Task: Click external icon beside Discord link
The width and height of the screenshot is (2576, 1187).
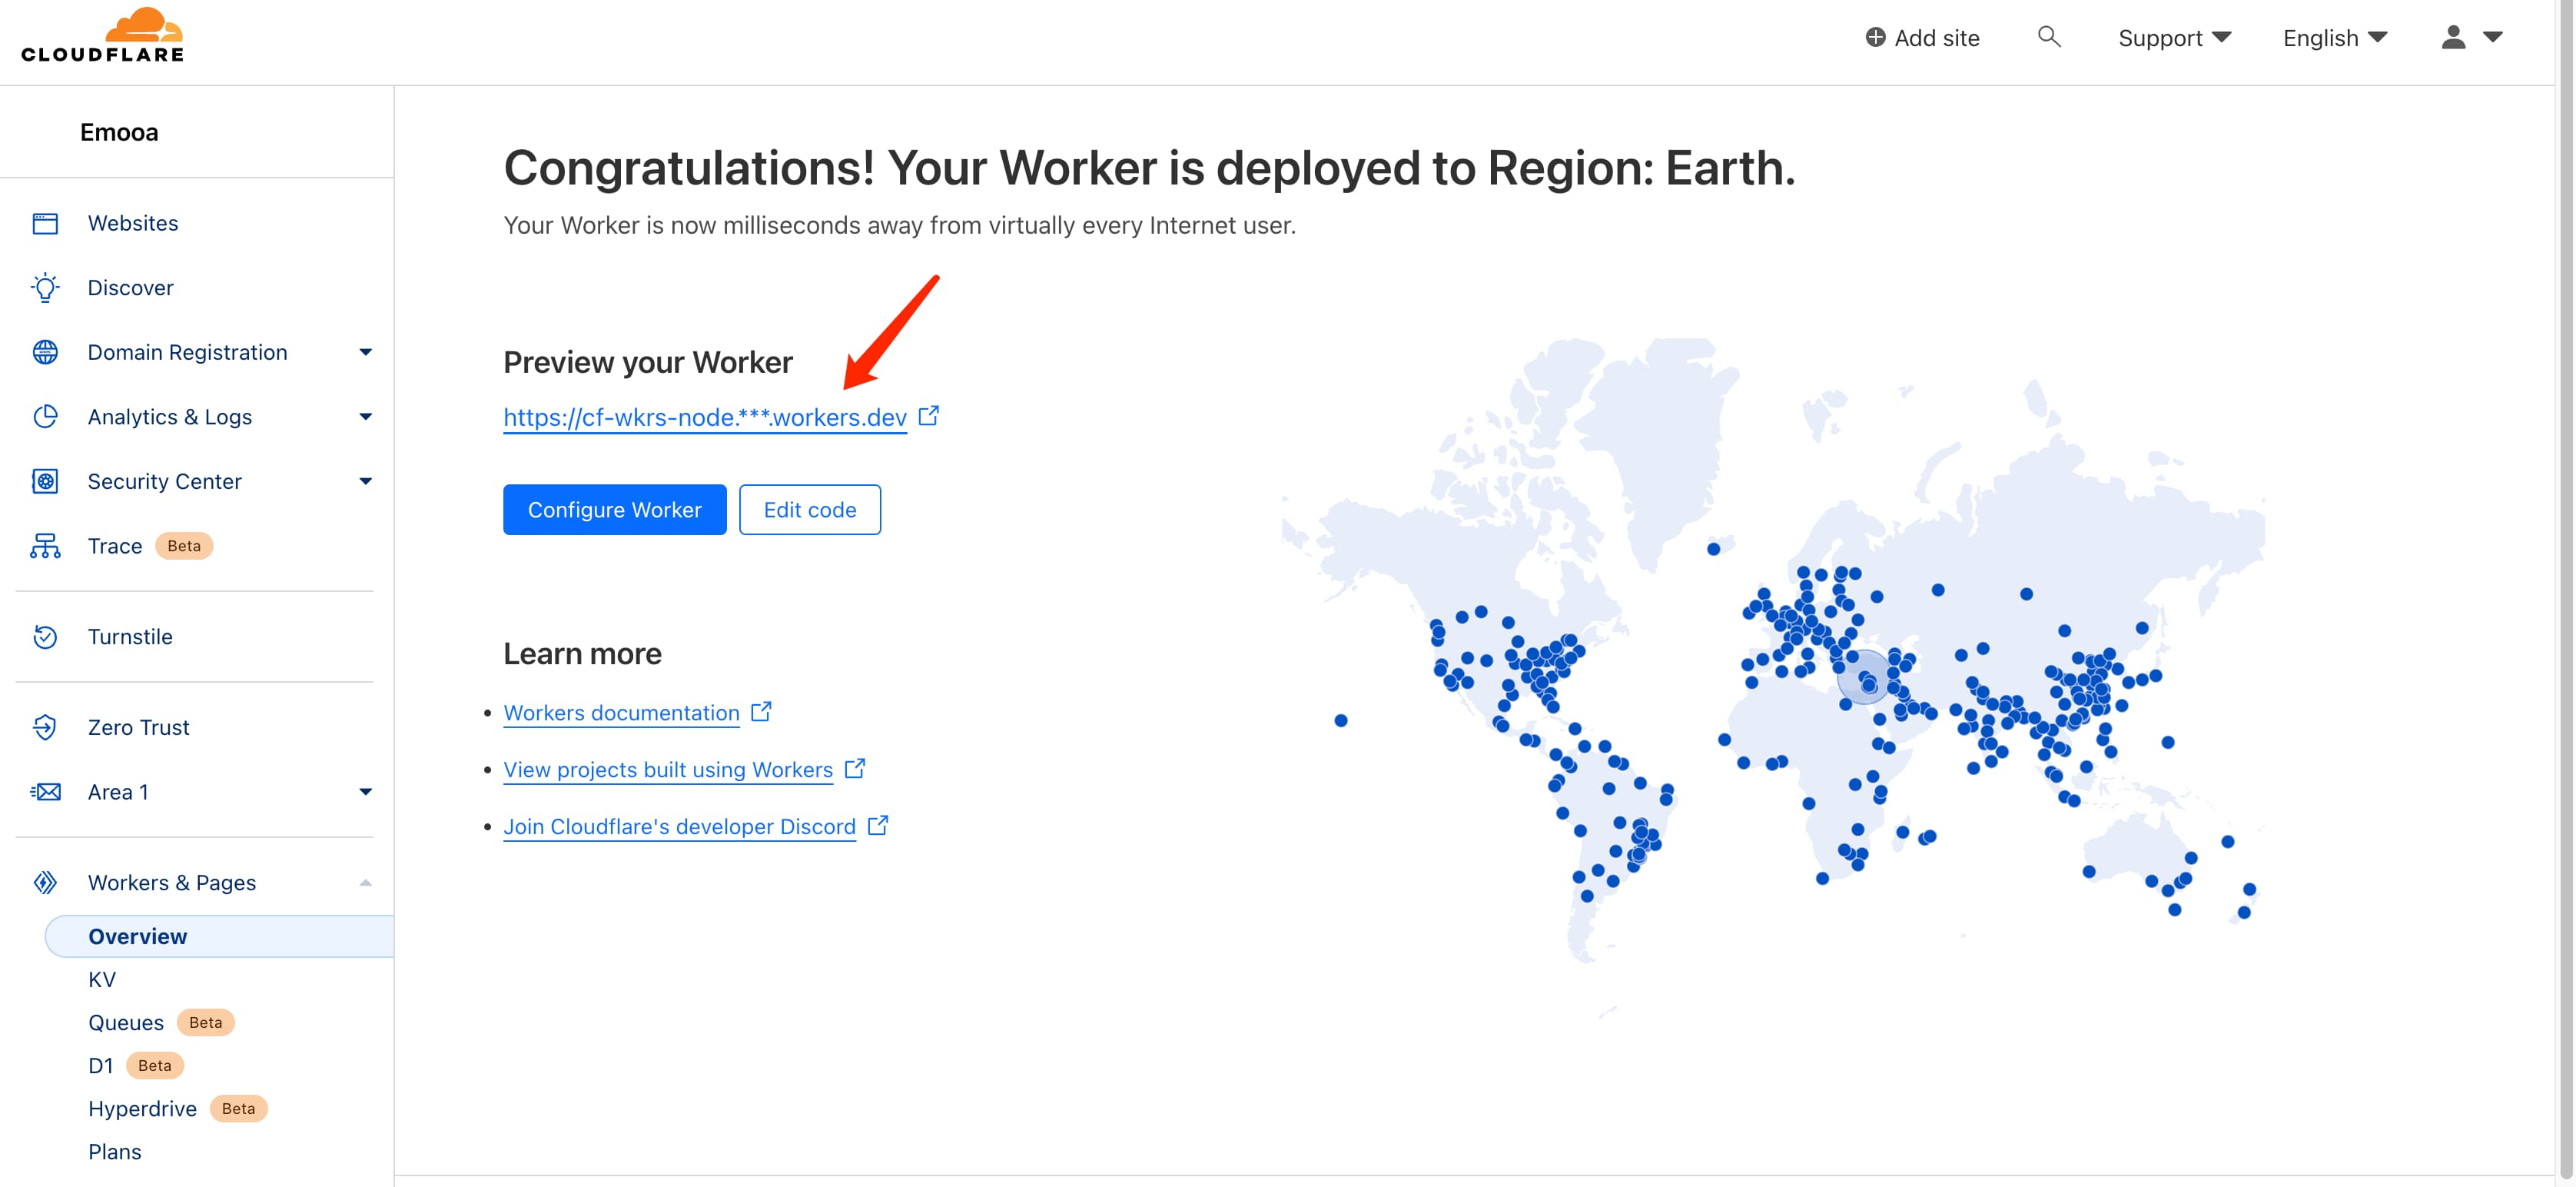Action: click(877, 825)
